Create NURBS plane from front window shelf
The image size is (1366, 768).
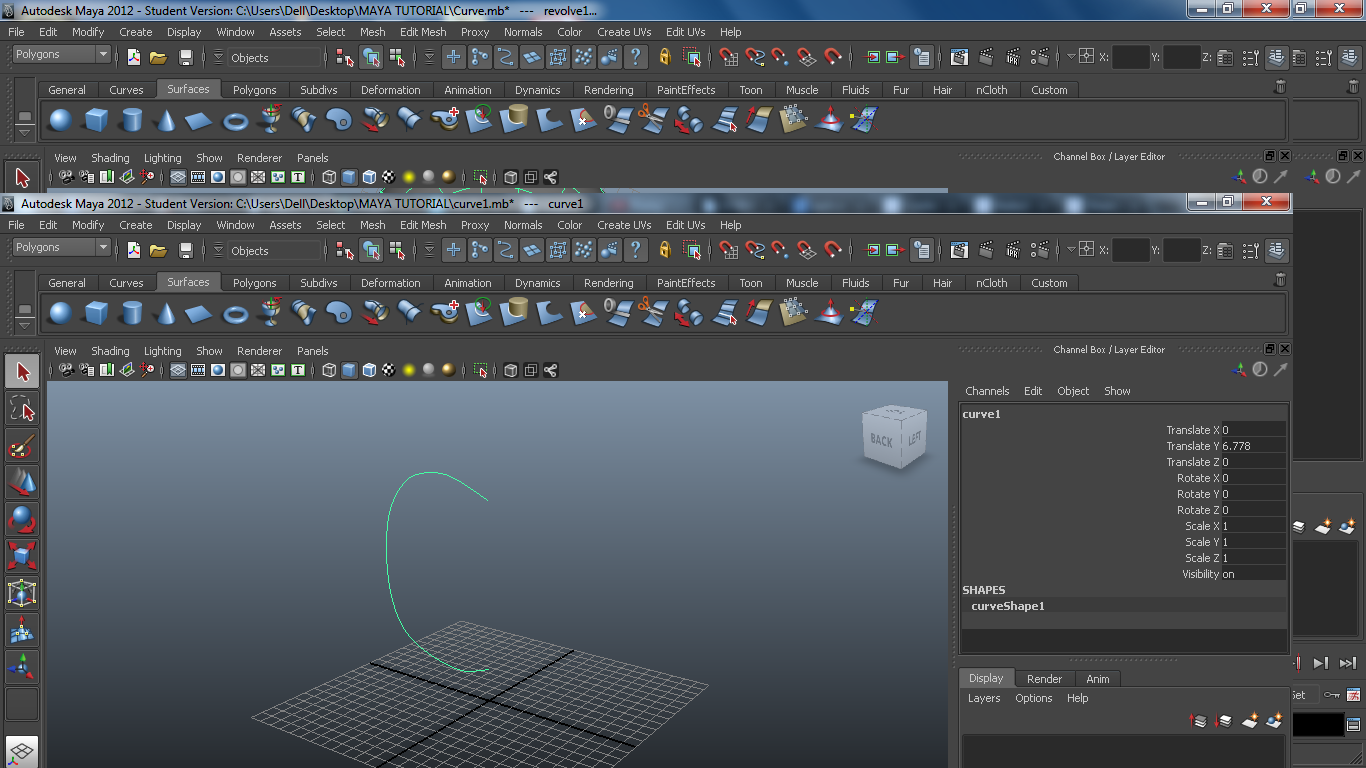(x=200, y=314)
